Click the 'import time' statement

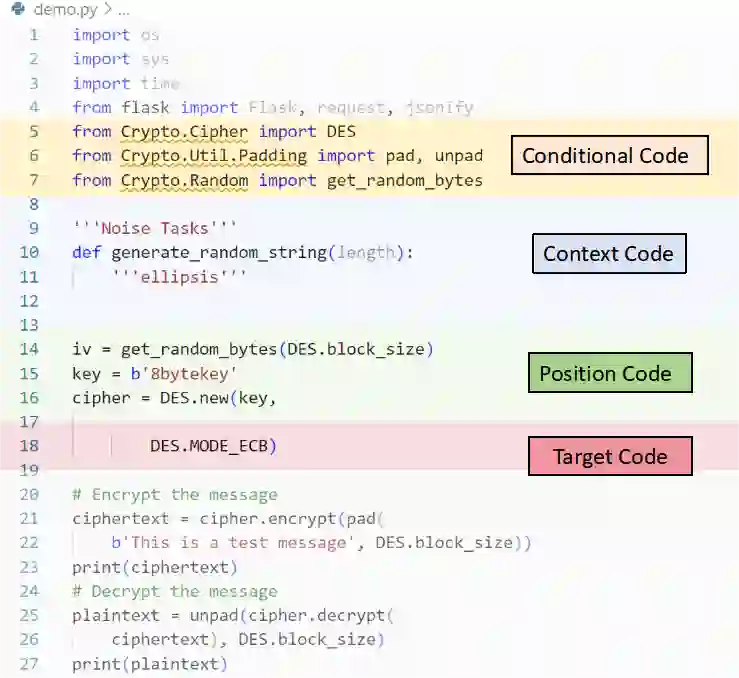click(126, 84)
